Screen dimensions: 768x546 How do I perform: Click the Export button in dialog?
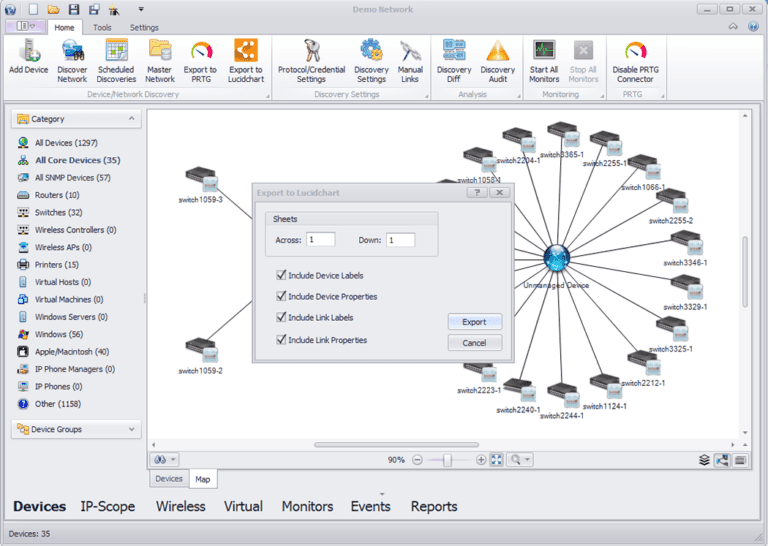click(x=475, y=322)
